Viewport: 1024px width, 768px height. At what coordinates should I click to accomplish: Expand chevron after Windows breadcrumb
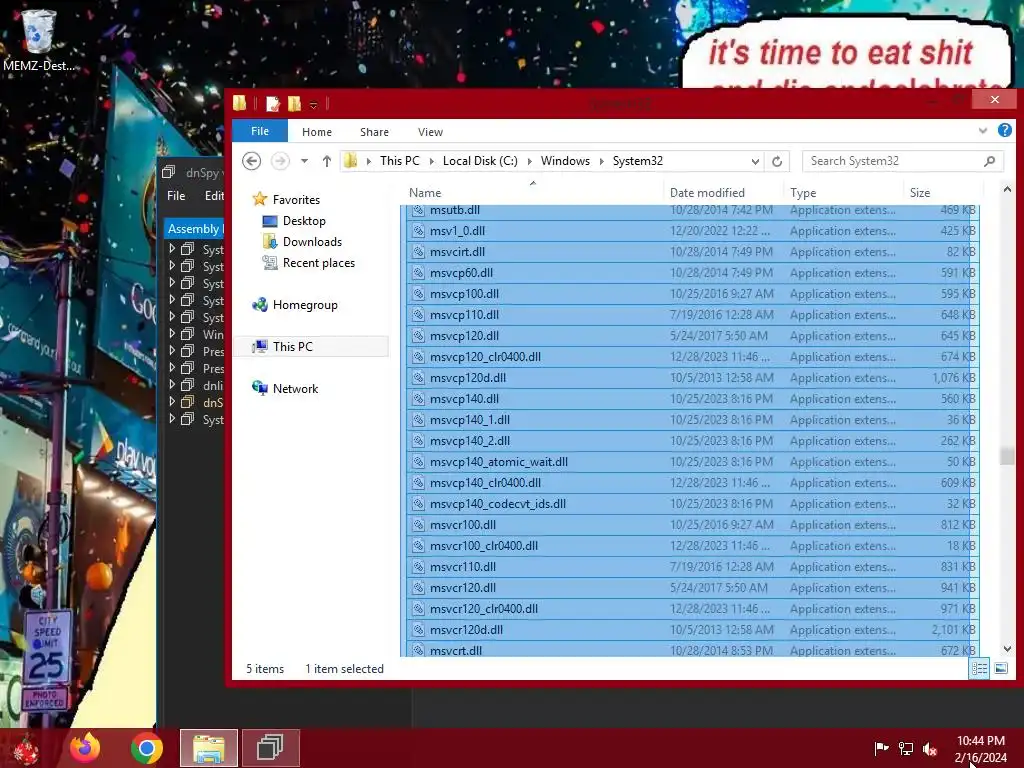point(601,161)
